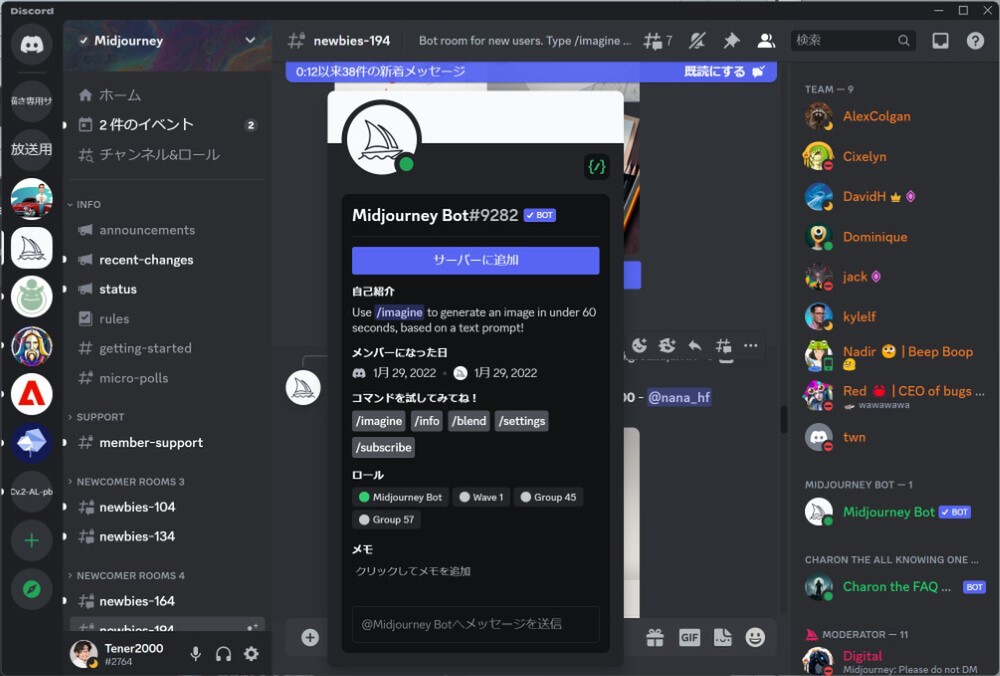
Task: Select the Midjourney sailboat server icon
Action: [x=31, y=248]
